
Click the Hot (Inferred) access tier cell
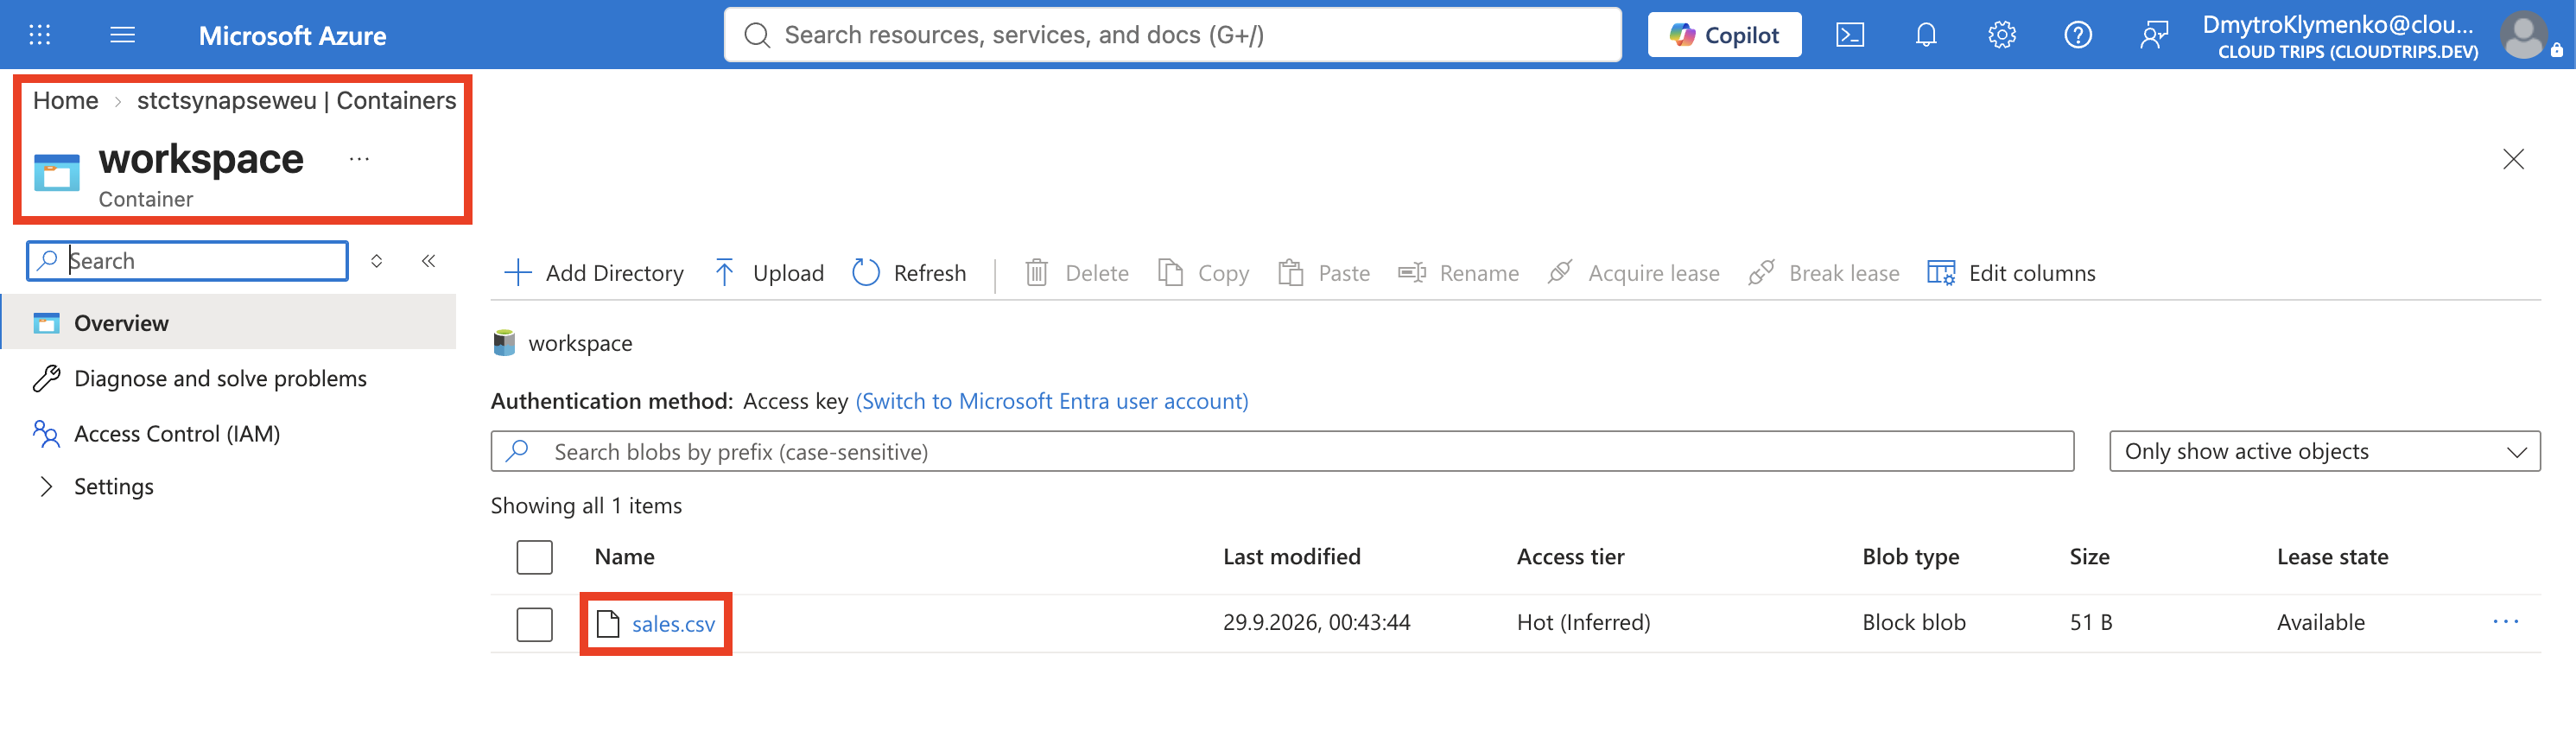1583,622
